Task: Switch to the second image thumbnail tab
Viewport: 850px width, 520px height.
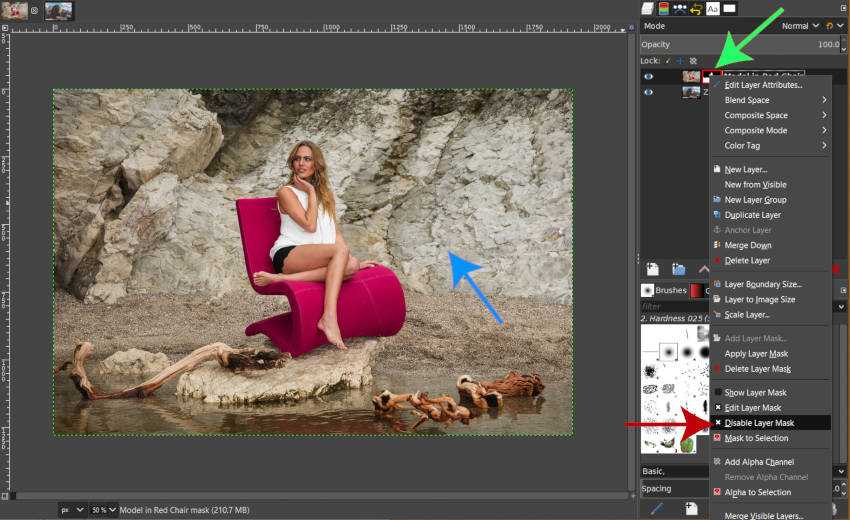Action: tap(58, 11)
